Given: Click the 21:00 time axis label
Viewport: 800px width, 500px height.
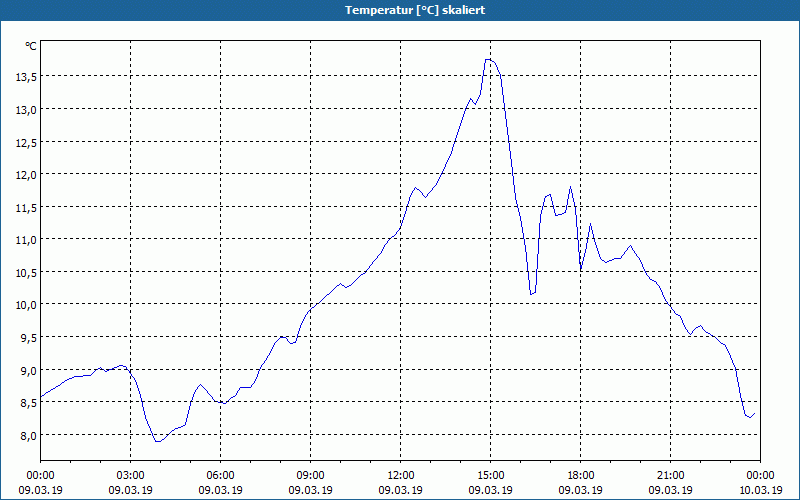Looking at the screenshot, I should pos(670,476).
